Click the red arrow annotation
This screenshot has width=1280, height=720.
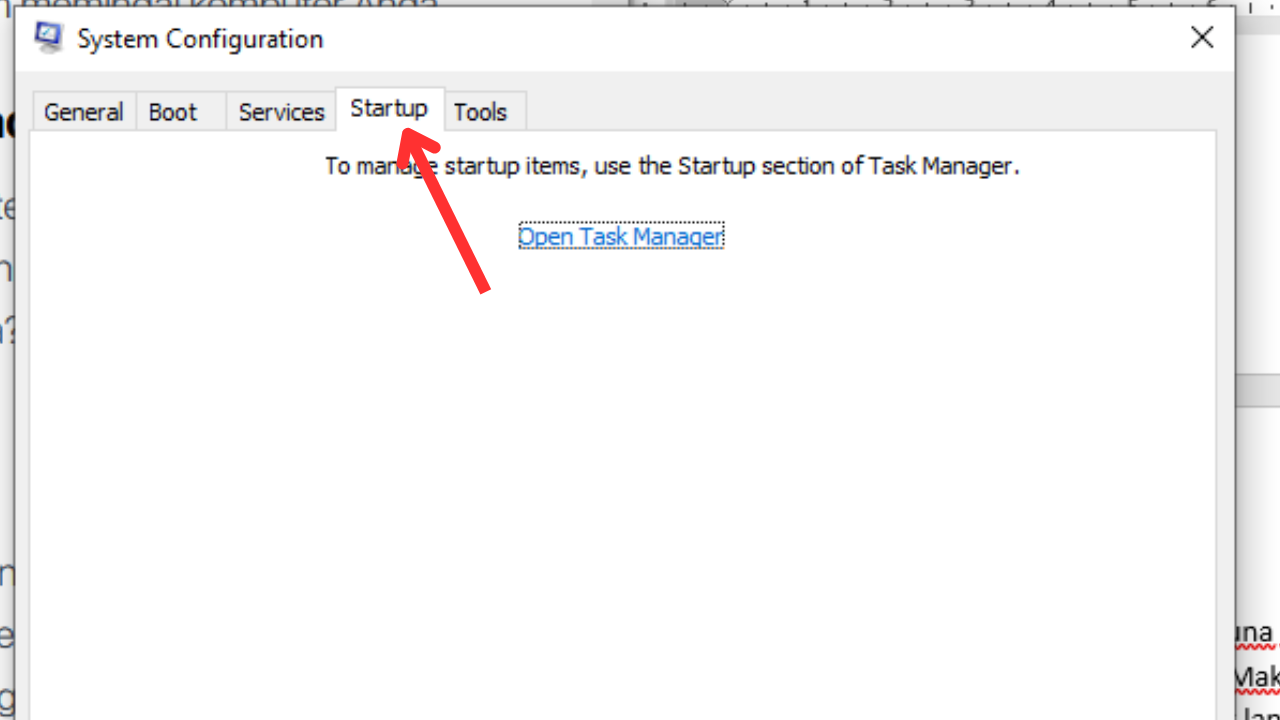(x=443, y=209)
